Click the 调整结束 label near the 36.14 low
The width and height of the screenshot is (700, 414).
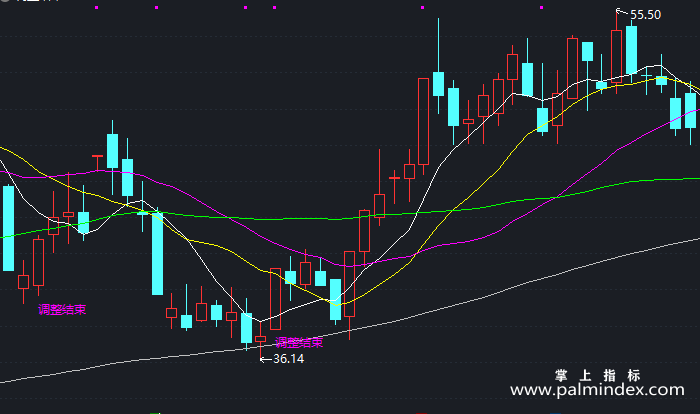coord(299,343)
